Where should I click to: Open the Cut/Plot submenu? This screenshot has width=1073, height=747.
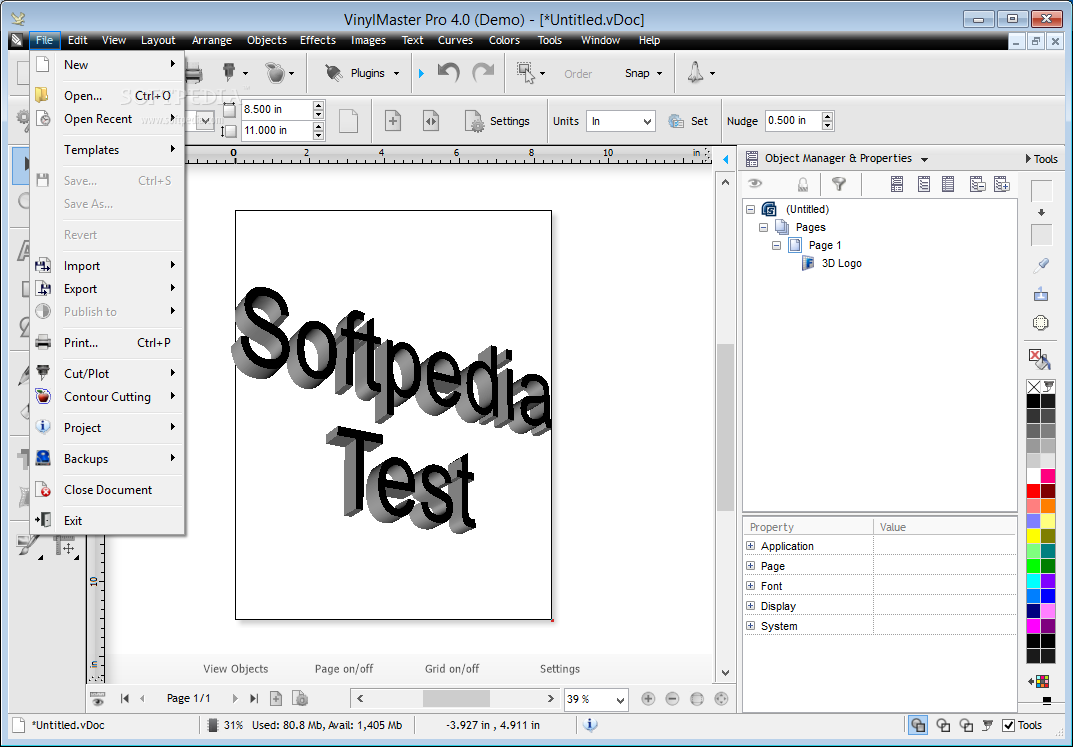point(107,374)
